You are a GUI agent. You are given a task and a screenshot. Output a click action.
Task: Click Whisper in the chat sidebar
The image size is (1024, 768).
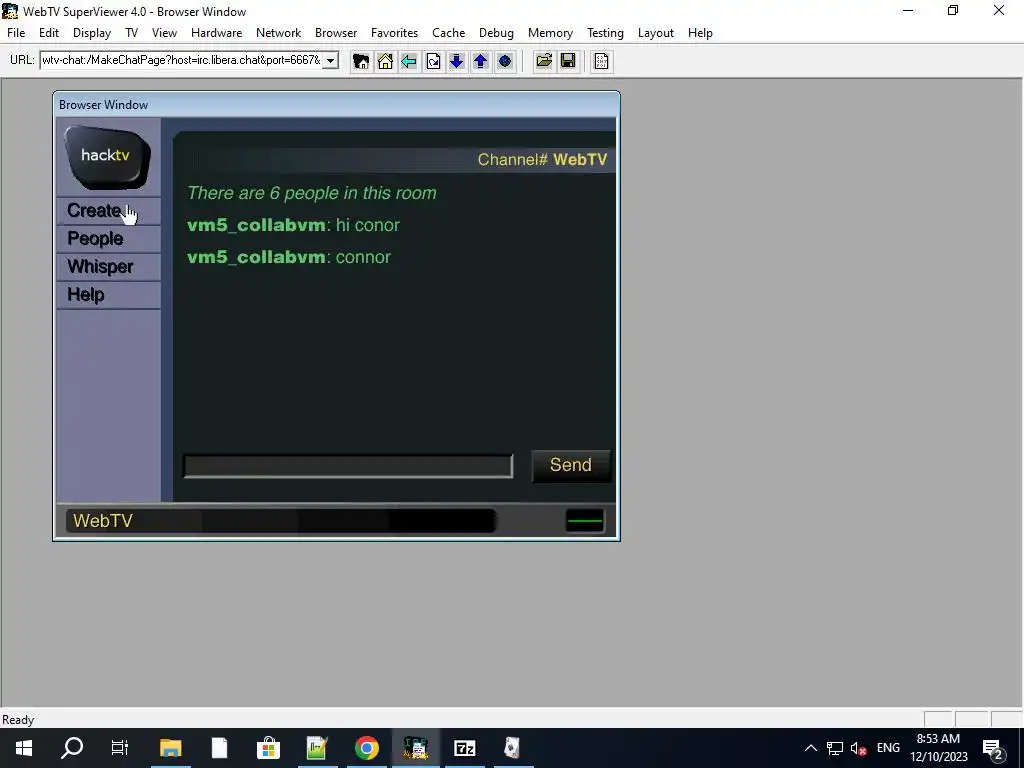tap(108, 267)
